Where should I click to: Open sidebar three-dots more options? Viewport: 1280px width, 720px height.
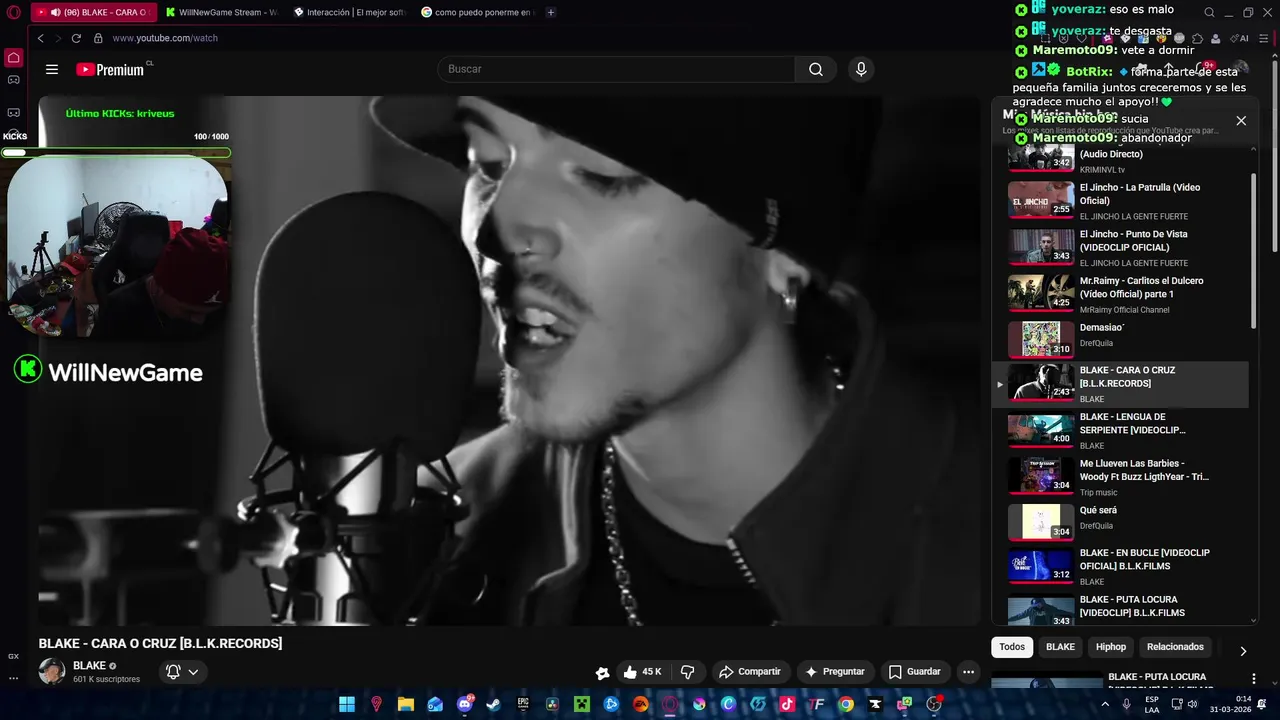(14, 678)
